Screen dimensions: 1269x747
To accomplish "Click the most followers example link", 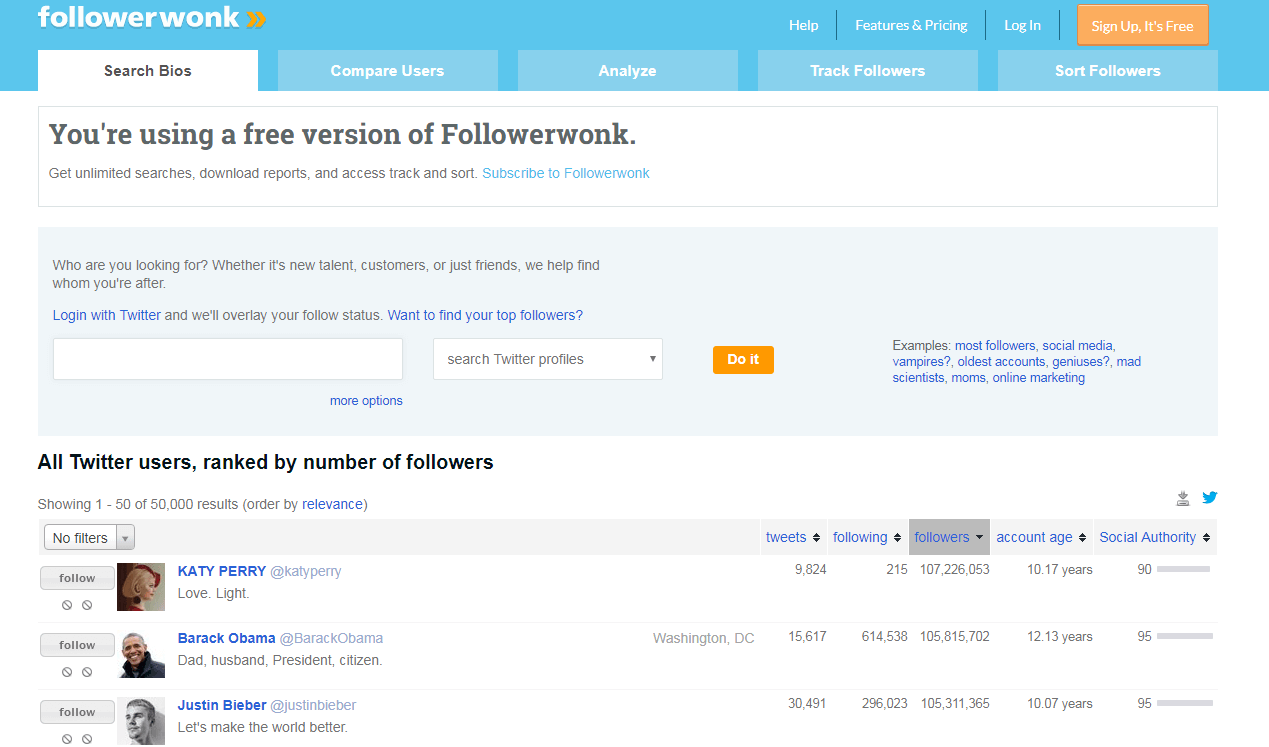I will click(x=995, y=346).
